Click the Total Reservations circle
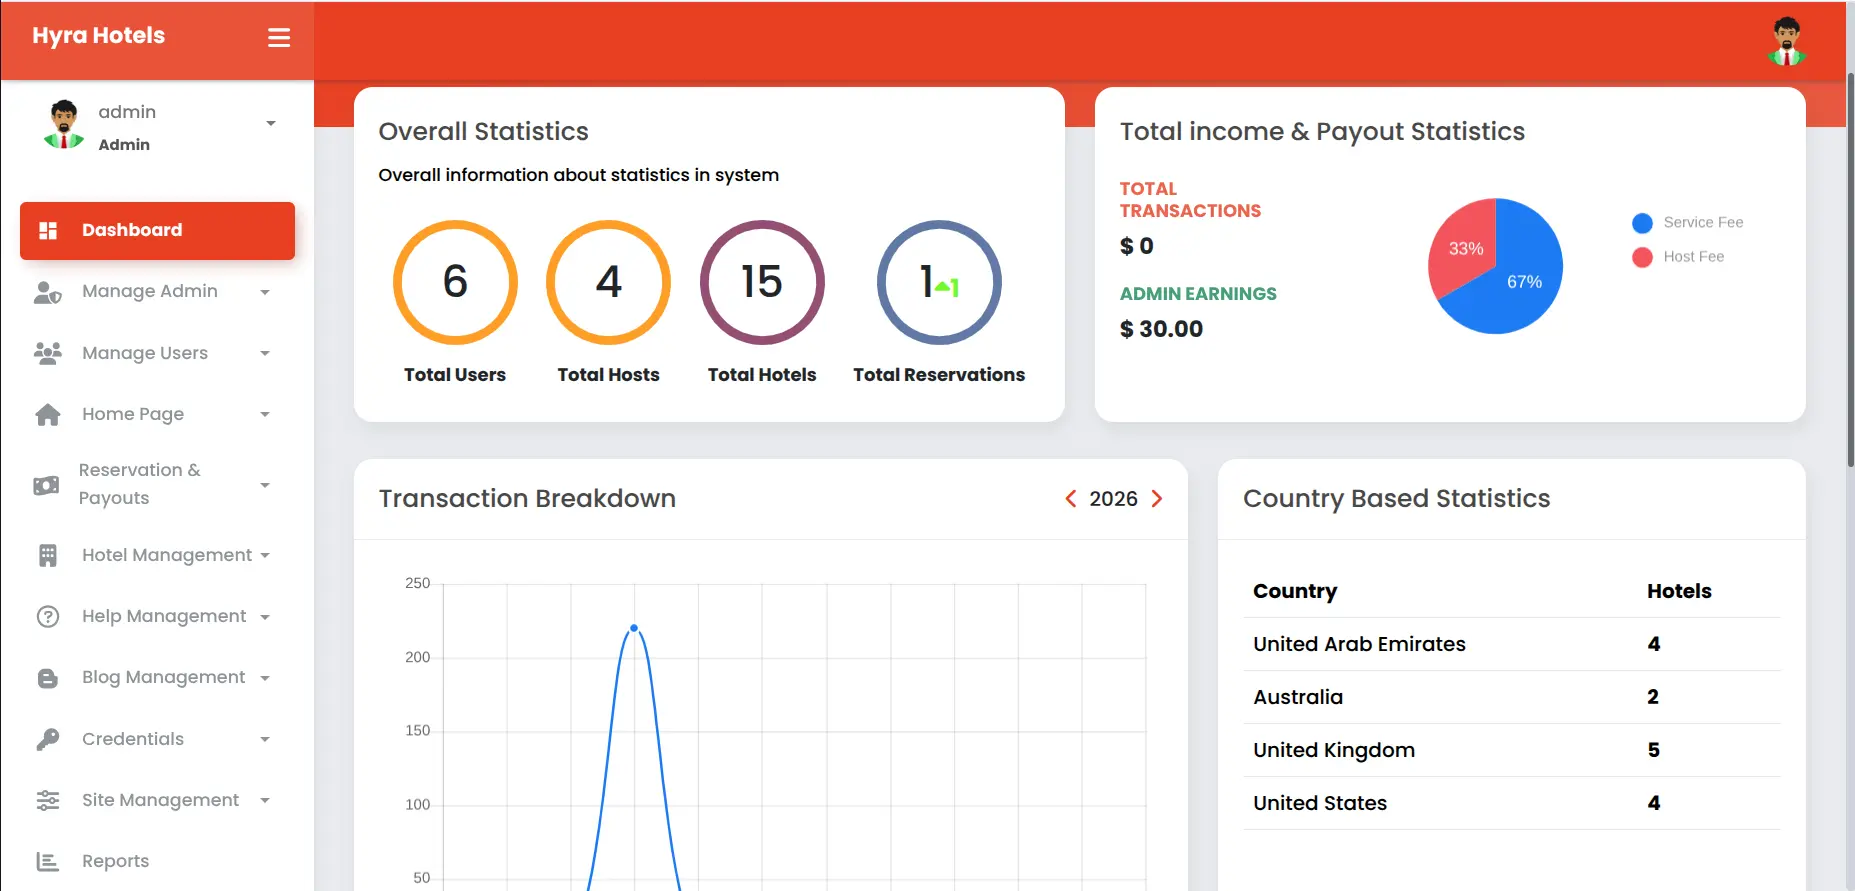Image resolution: width=1855 pixels, height=891 pixels. (x=939, y=282)
